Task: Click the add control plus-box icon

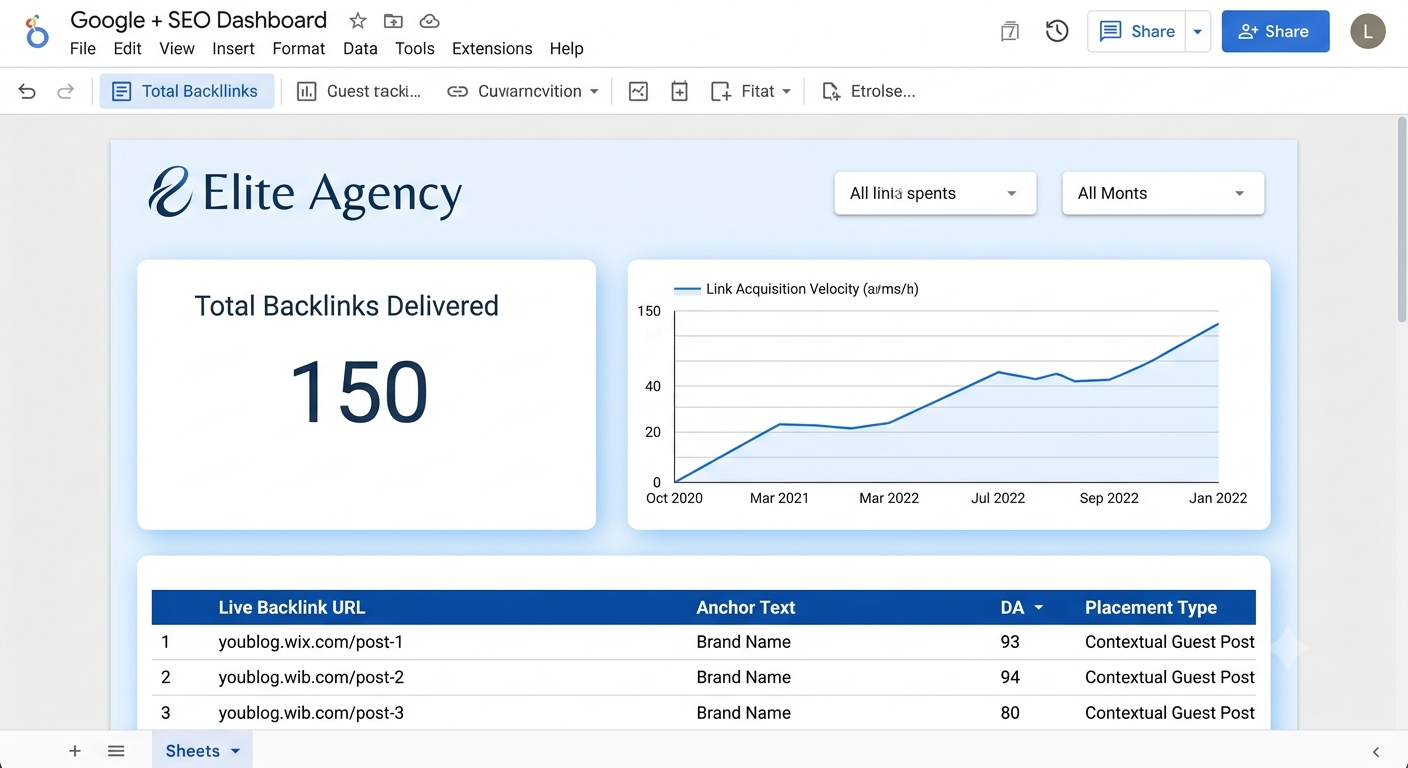Action: coord(679,92)
